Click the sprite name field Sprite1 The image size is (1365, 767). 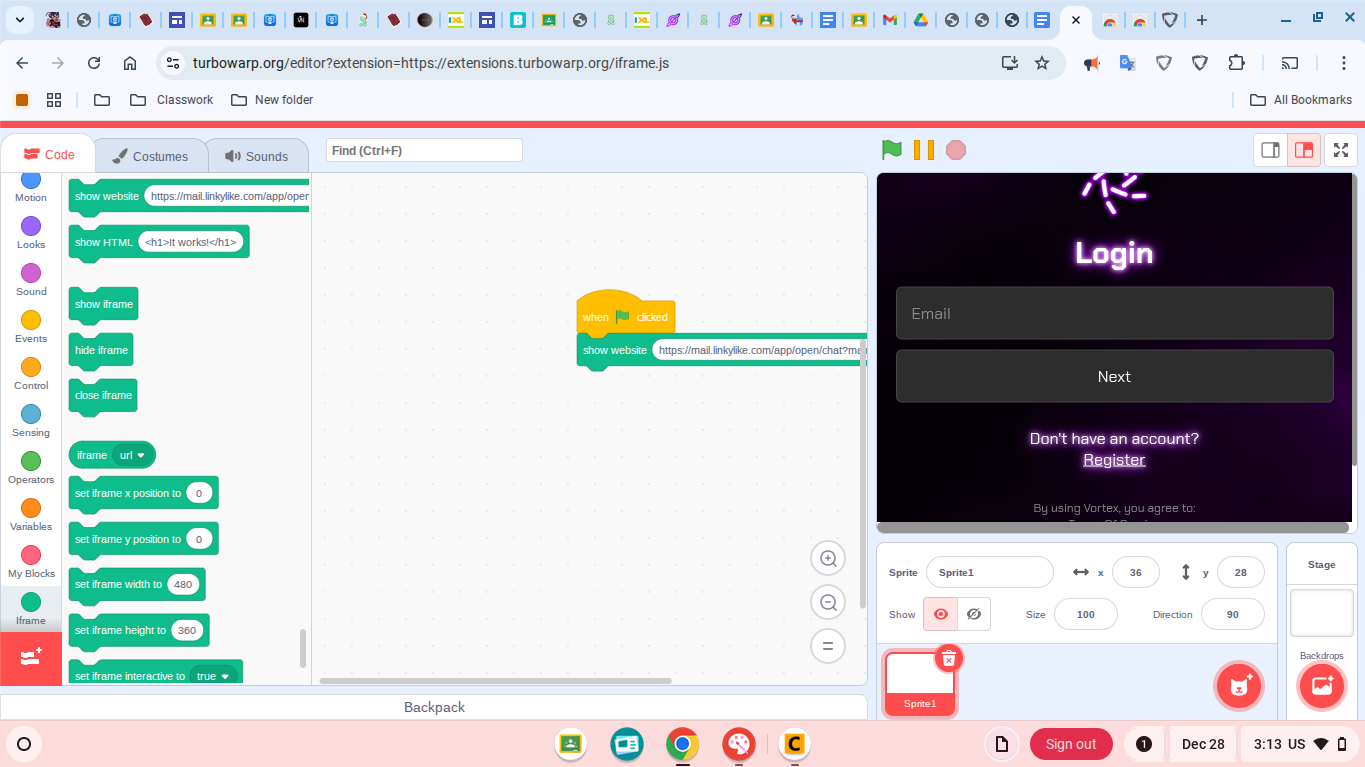click(989, 572)
